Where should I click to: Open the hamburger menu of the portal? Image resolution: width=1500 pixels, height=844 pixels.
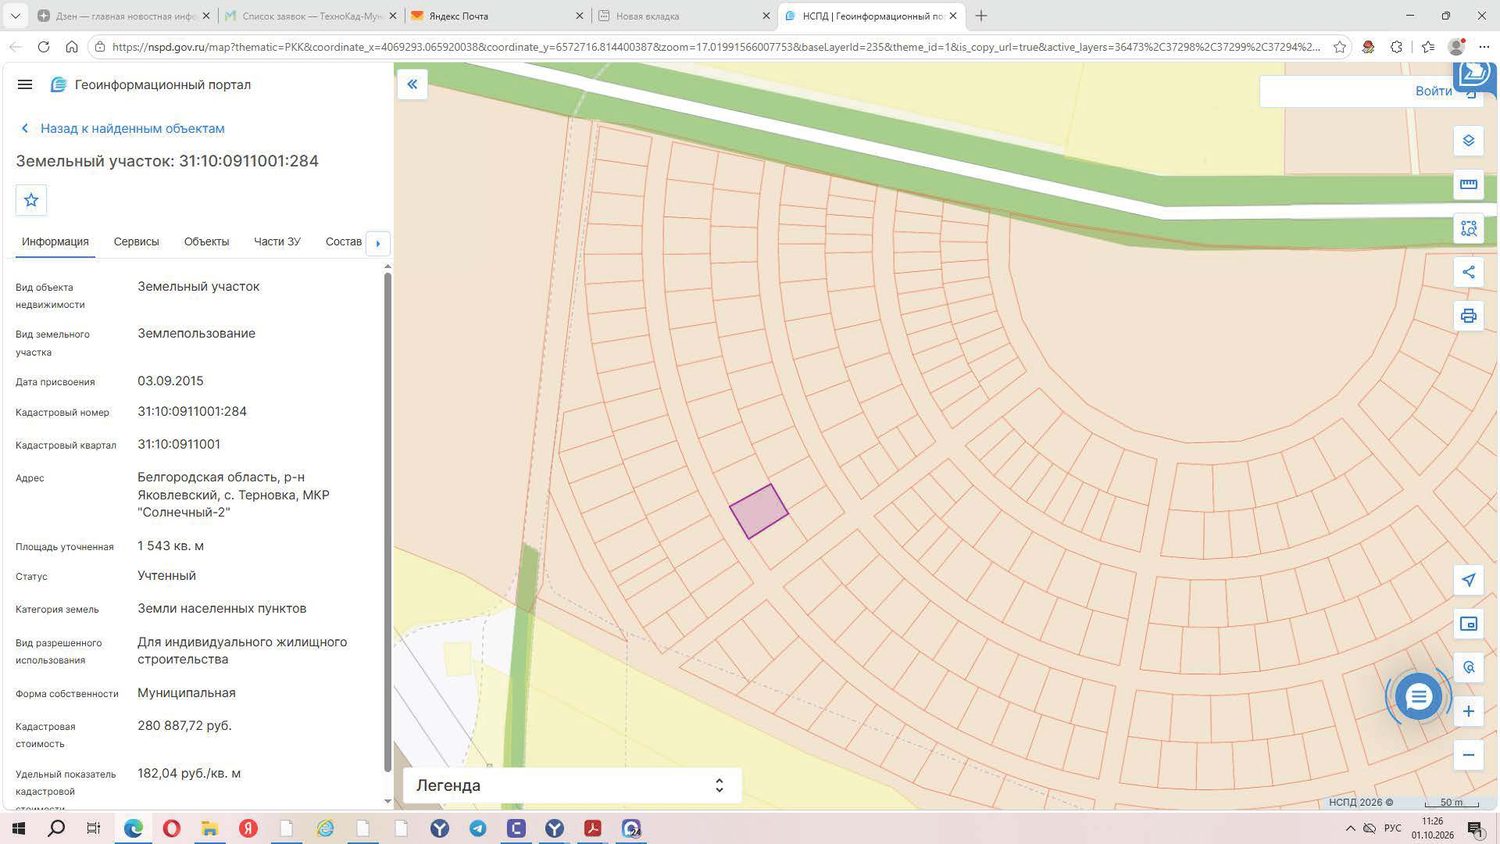25,85
